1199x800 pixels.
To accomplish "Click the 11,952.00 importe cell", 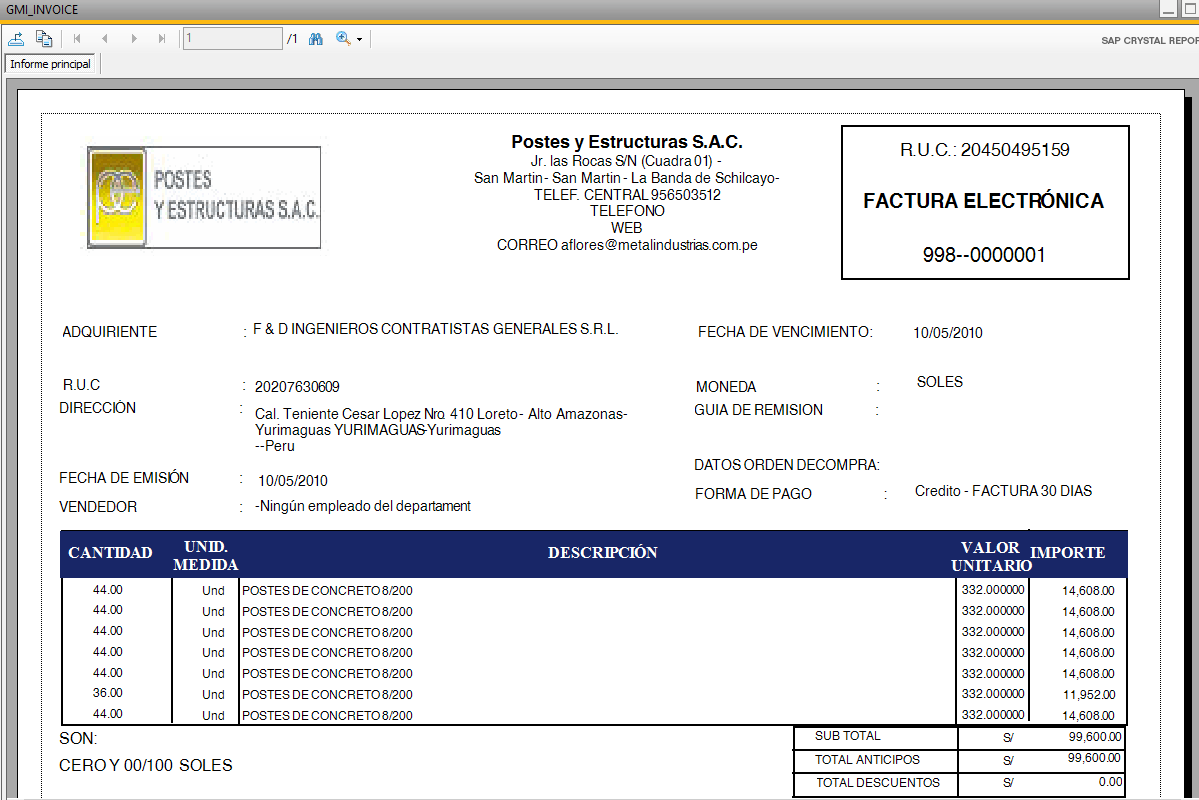I will click(x=1089, y=695).
